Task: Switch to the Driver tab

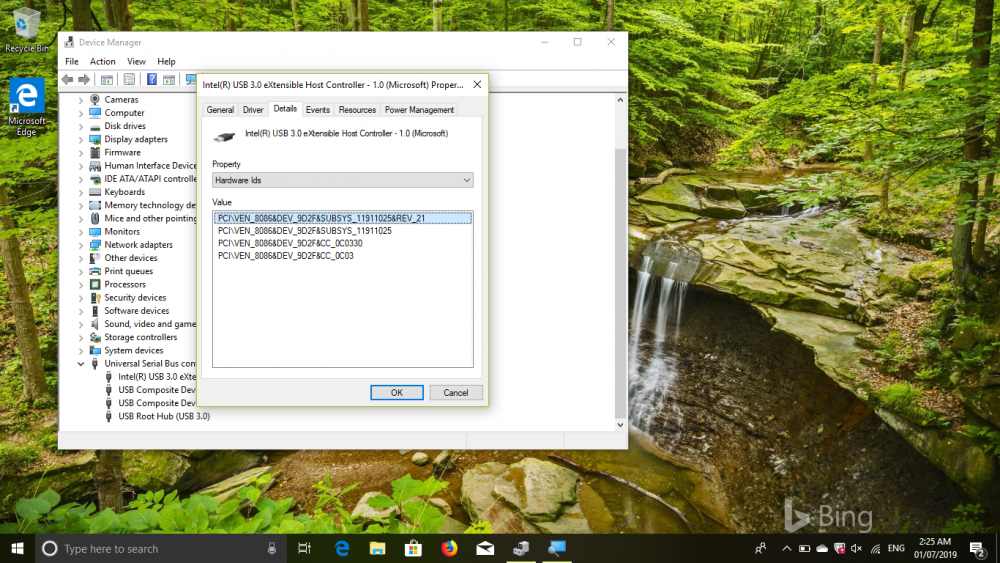Action: click(x=253, y=110)
